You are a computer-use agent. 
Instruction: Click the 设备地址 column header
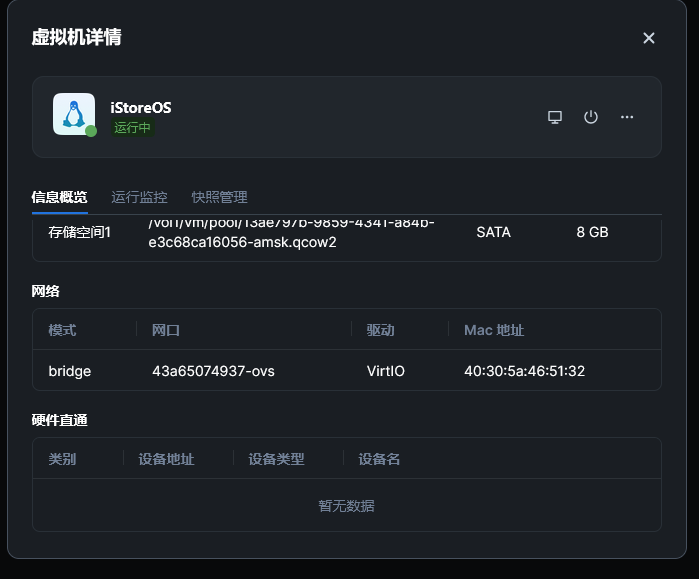coord(166,459)
